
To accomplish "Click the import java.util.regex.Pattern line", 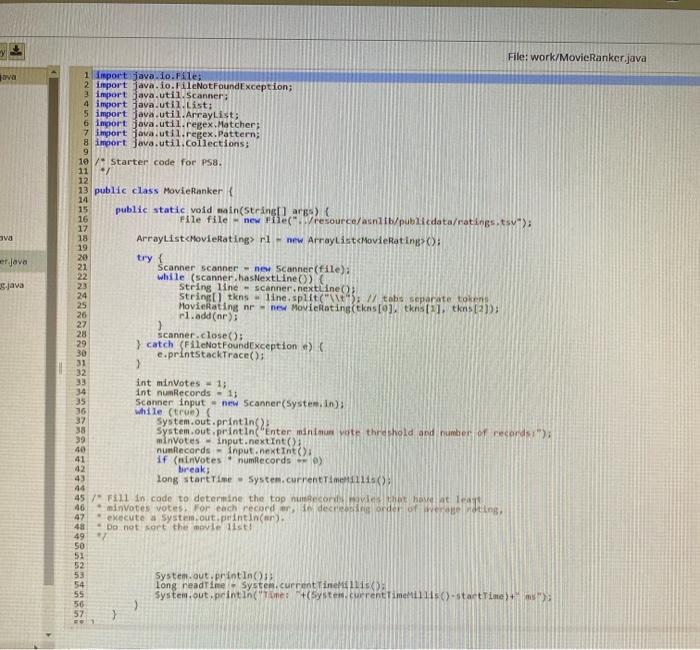I will pos(177,134).
